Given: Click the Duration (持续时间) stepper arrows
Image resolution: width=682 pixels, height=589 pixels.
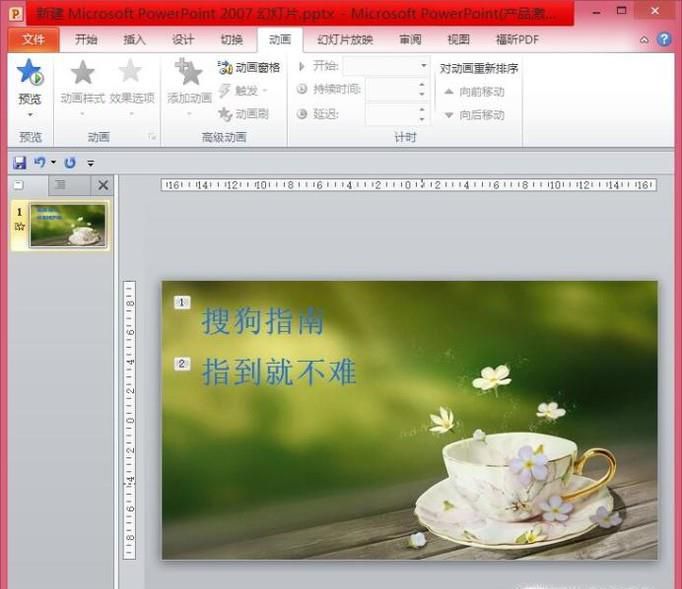Looking at the screenshot, I should 421,89.
